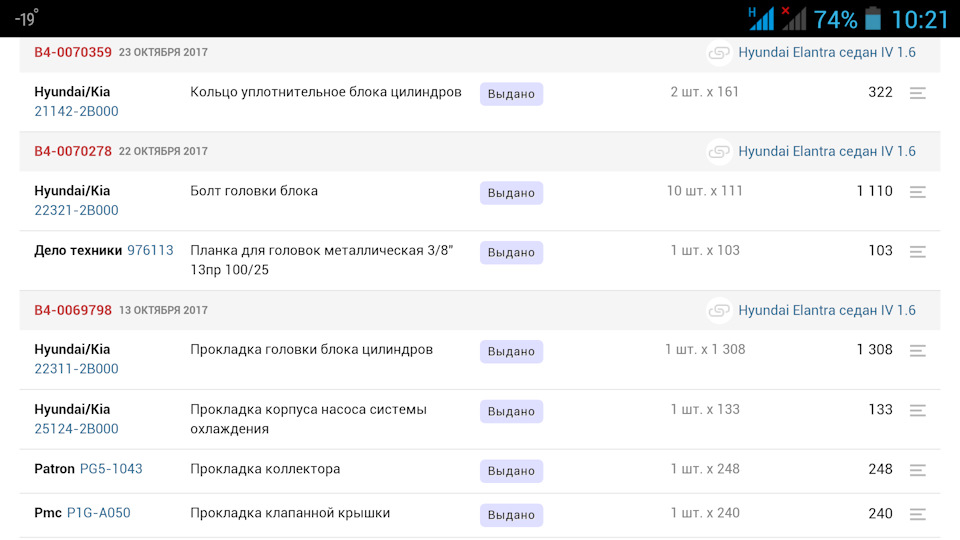Open Hyundai Elantra link in order B4-0070278
Image resolution: width=960 pixels, height=540 pixels.
tap(827, 152)
